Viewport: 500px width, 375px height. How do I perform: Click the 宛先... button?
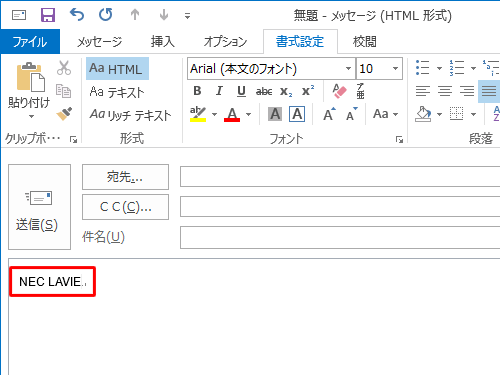click(x=125, y=177)
